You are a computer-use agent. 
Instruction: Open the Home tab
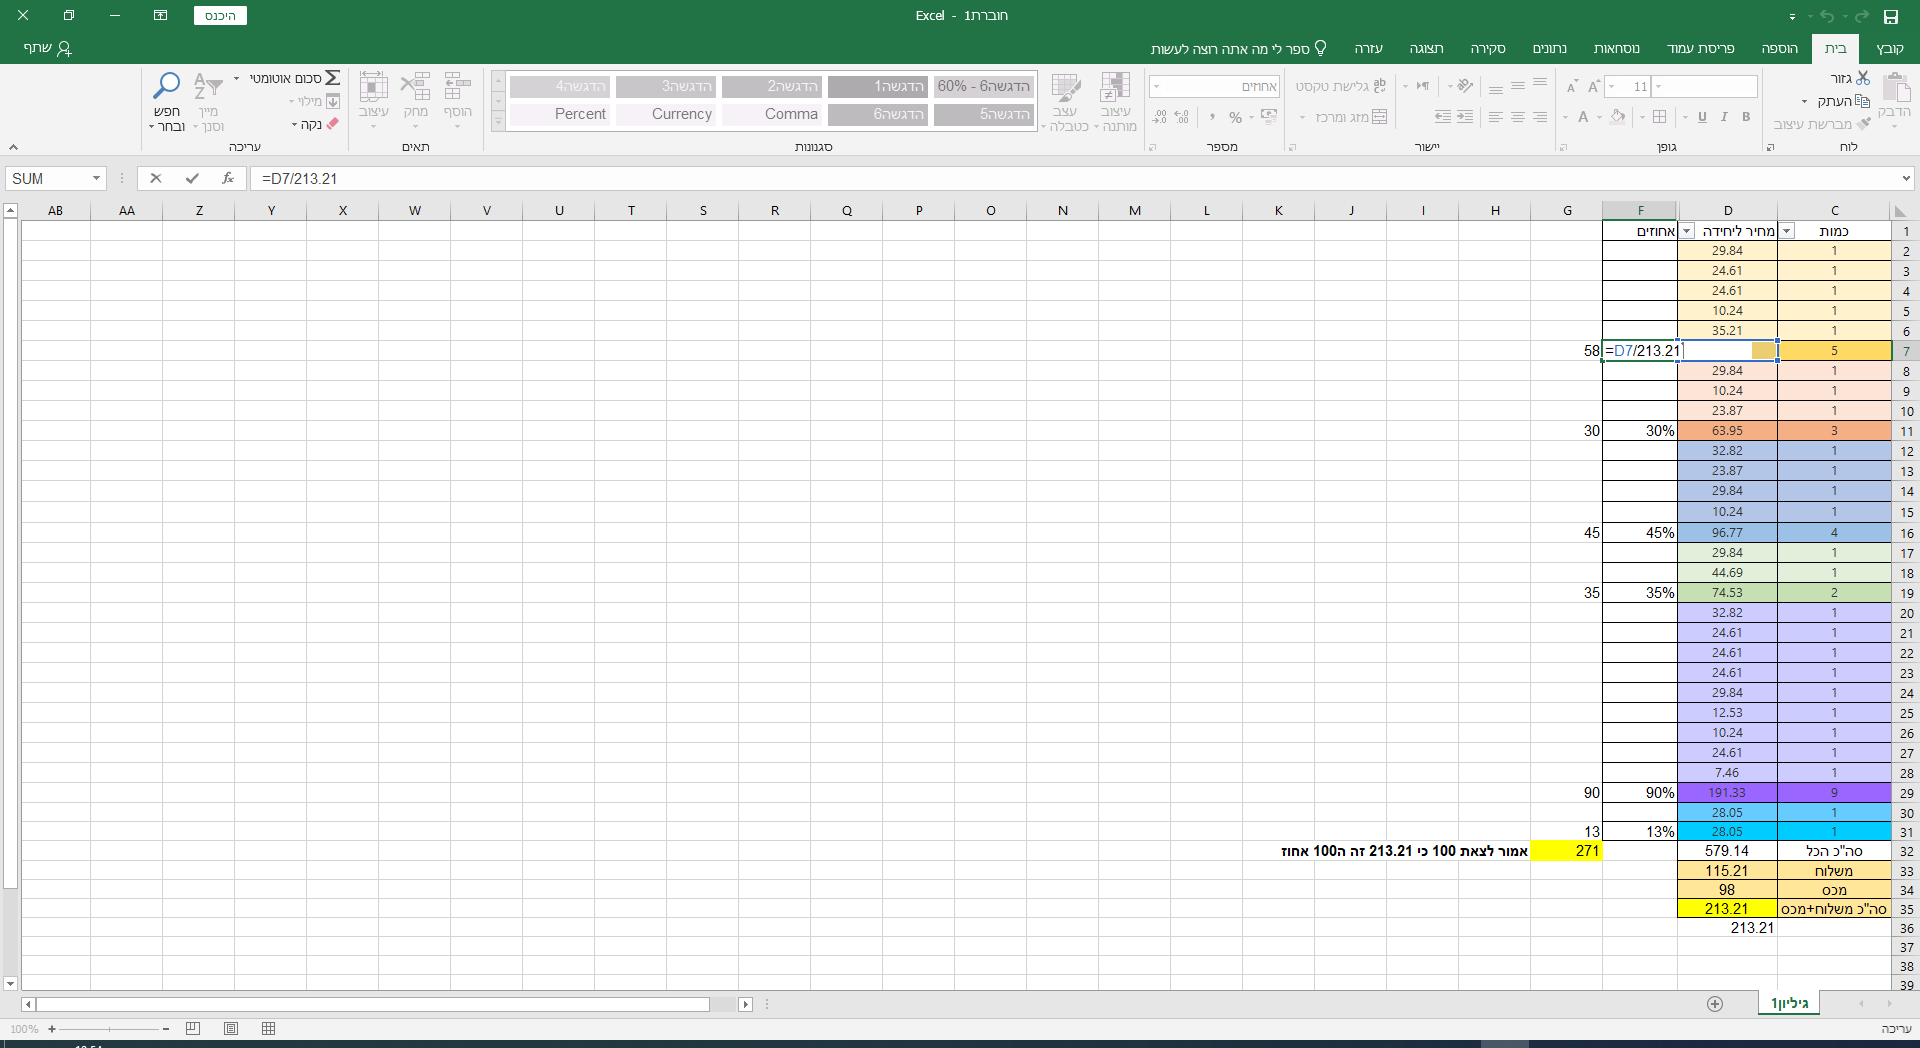click(1835, 48)
